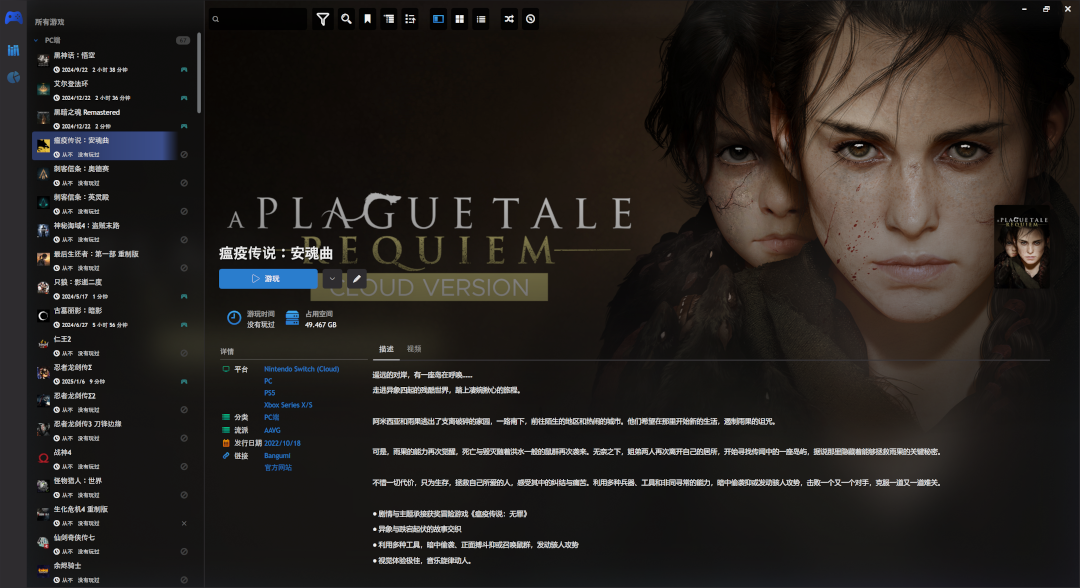The width and height of the screenshot is (1080, 588).
Task: Open the library view from the sidebar
Action: tap(13, 50)
